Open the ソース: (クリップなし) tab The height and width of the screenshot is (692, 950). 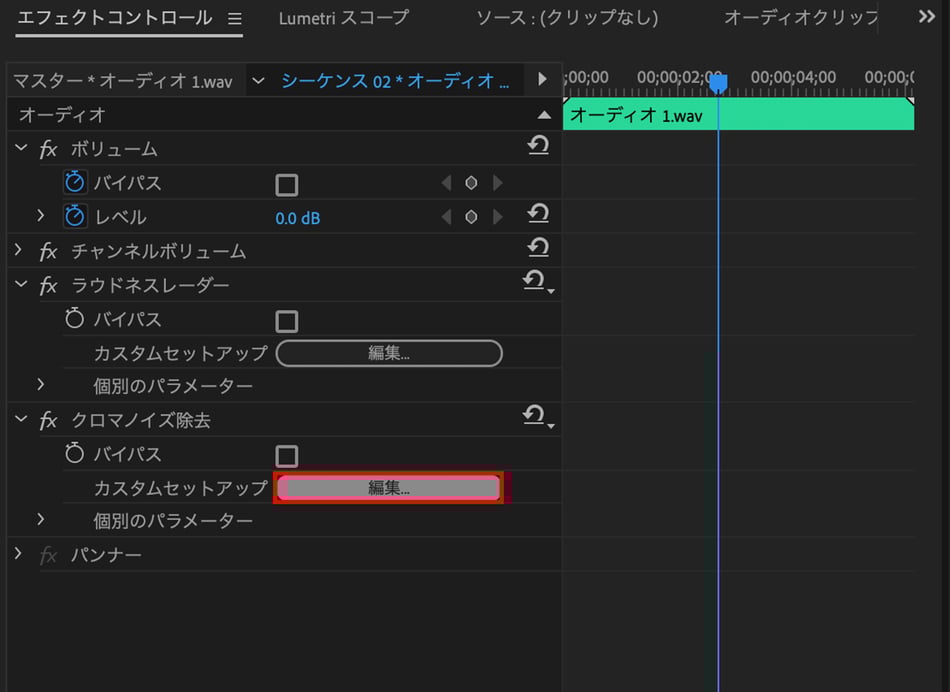pos(566,18)
